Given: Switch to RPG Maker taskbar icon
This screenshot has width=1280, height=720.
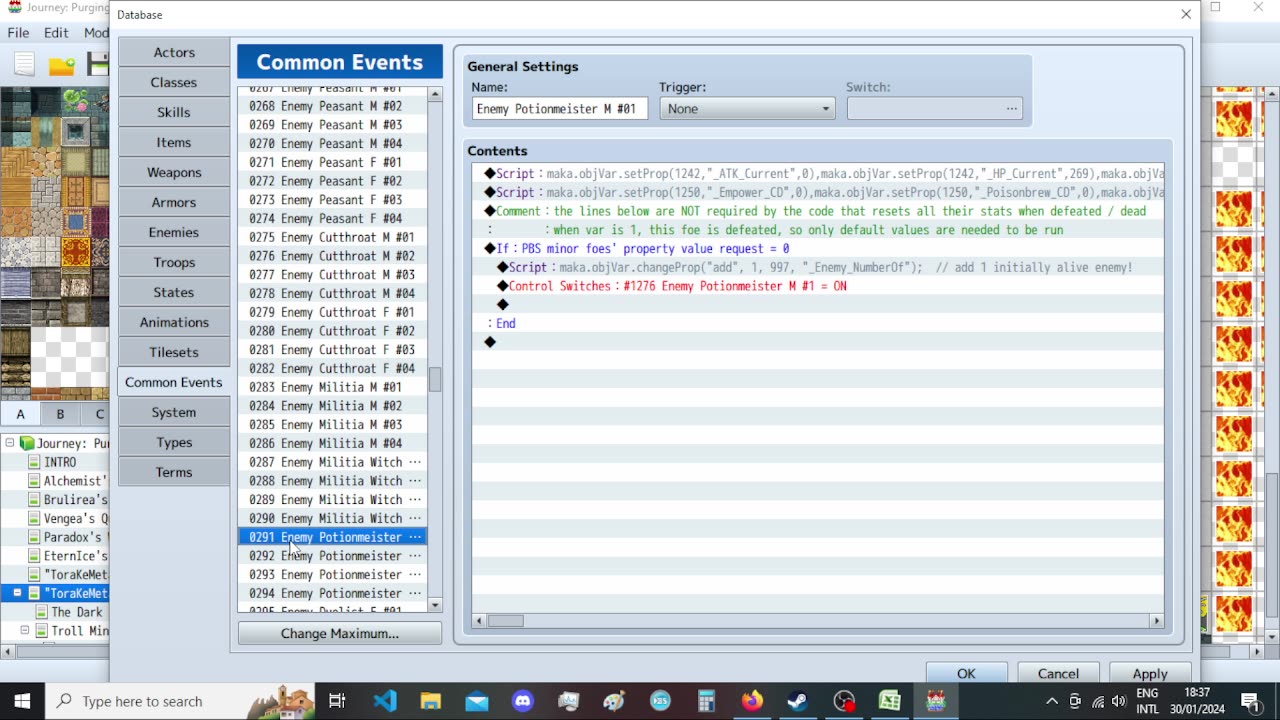Looking at the screenshot, I should pyautogui.click(x=936, y=701).
